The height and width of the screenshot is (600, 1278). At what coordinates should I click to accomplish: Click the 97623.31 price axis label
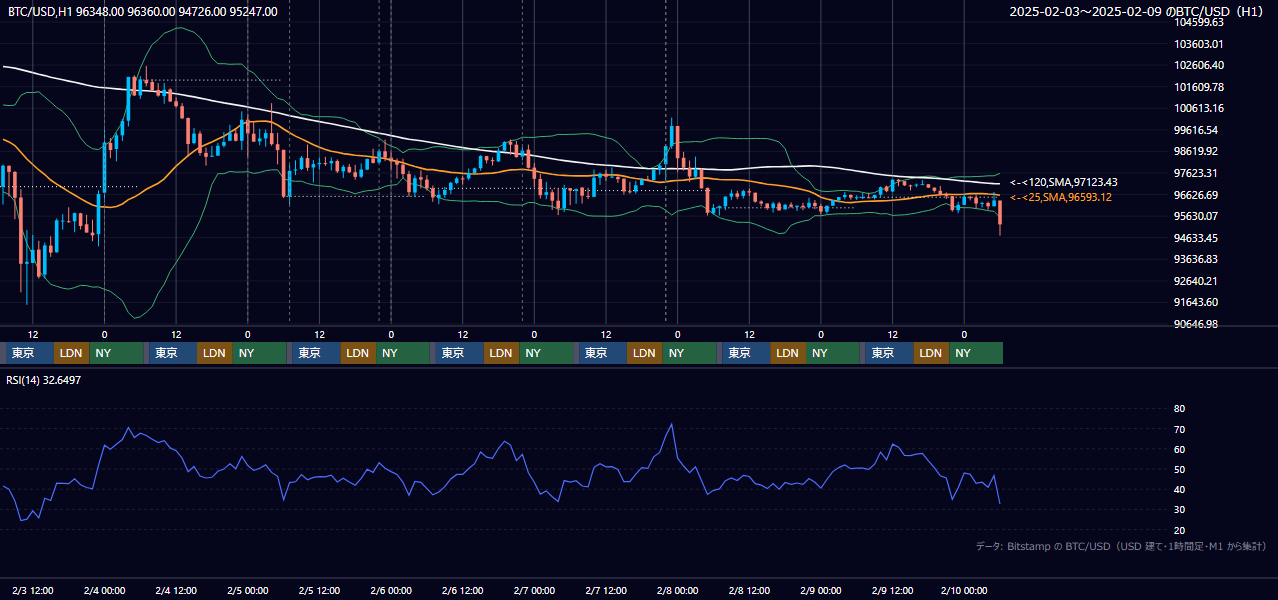tap(1196, 173)
